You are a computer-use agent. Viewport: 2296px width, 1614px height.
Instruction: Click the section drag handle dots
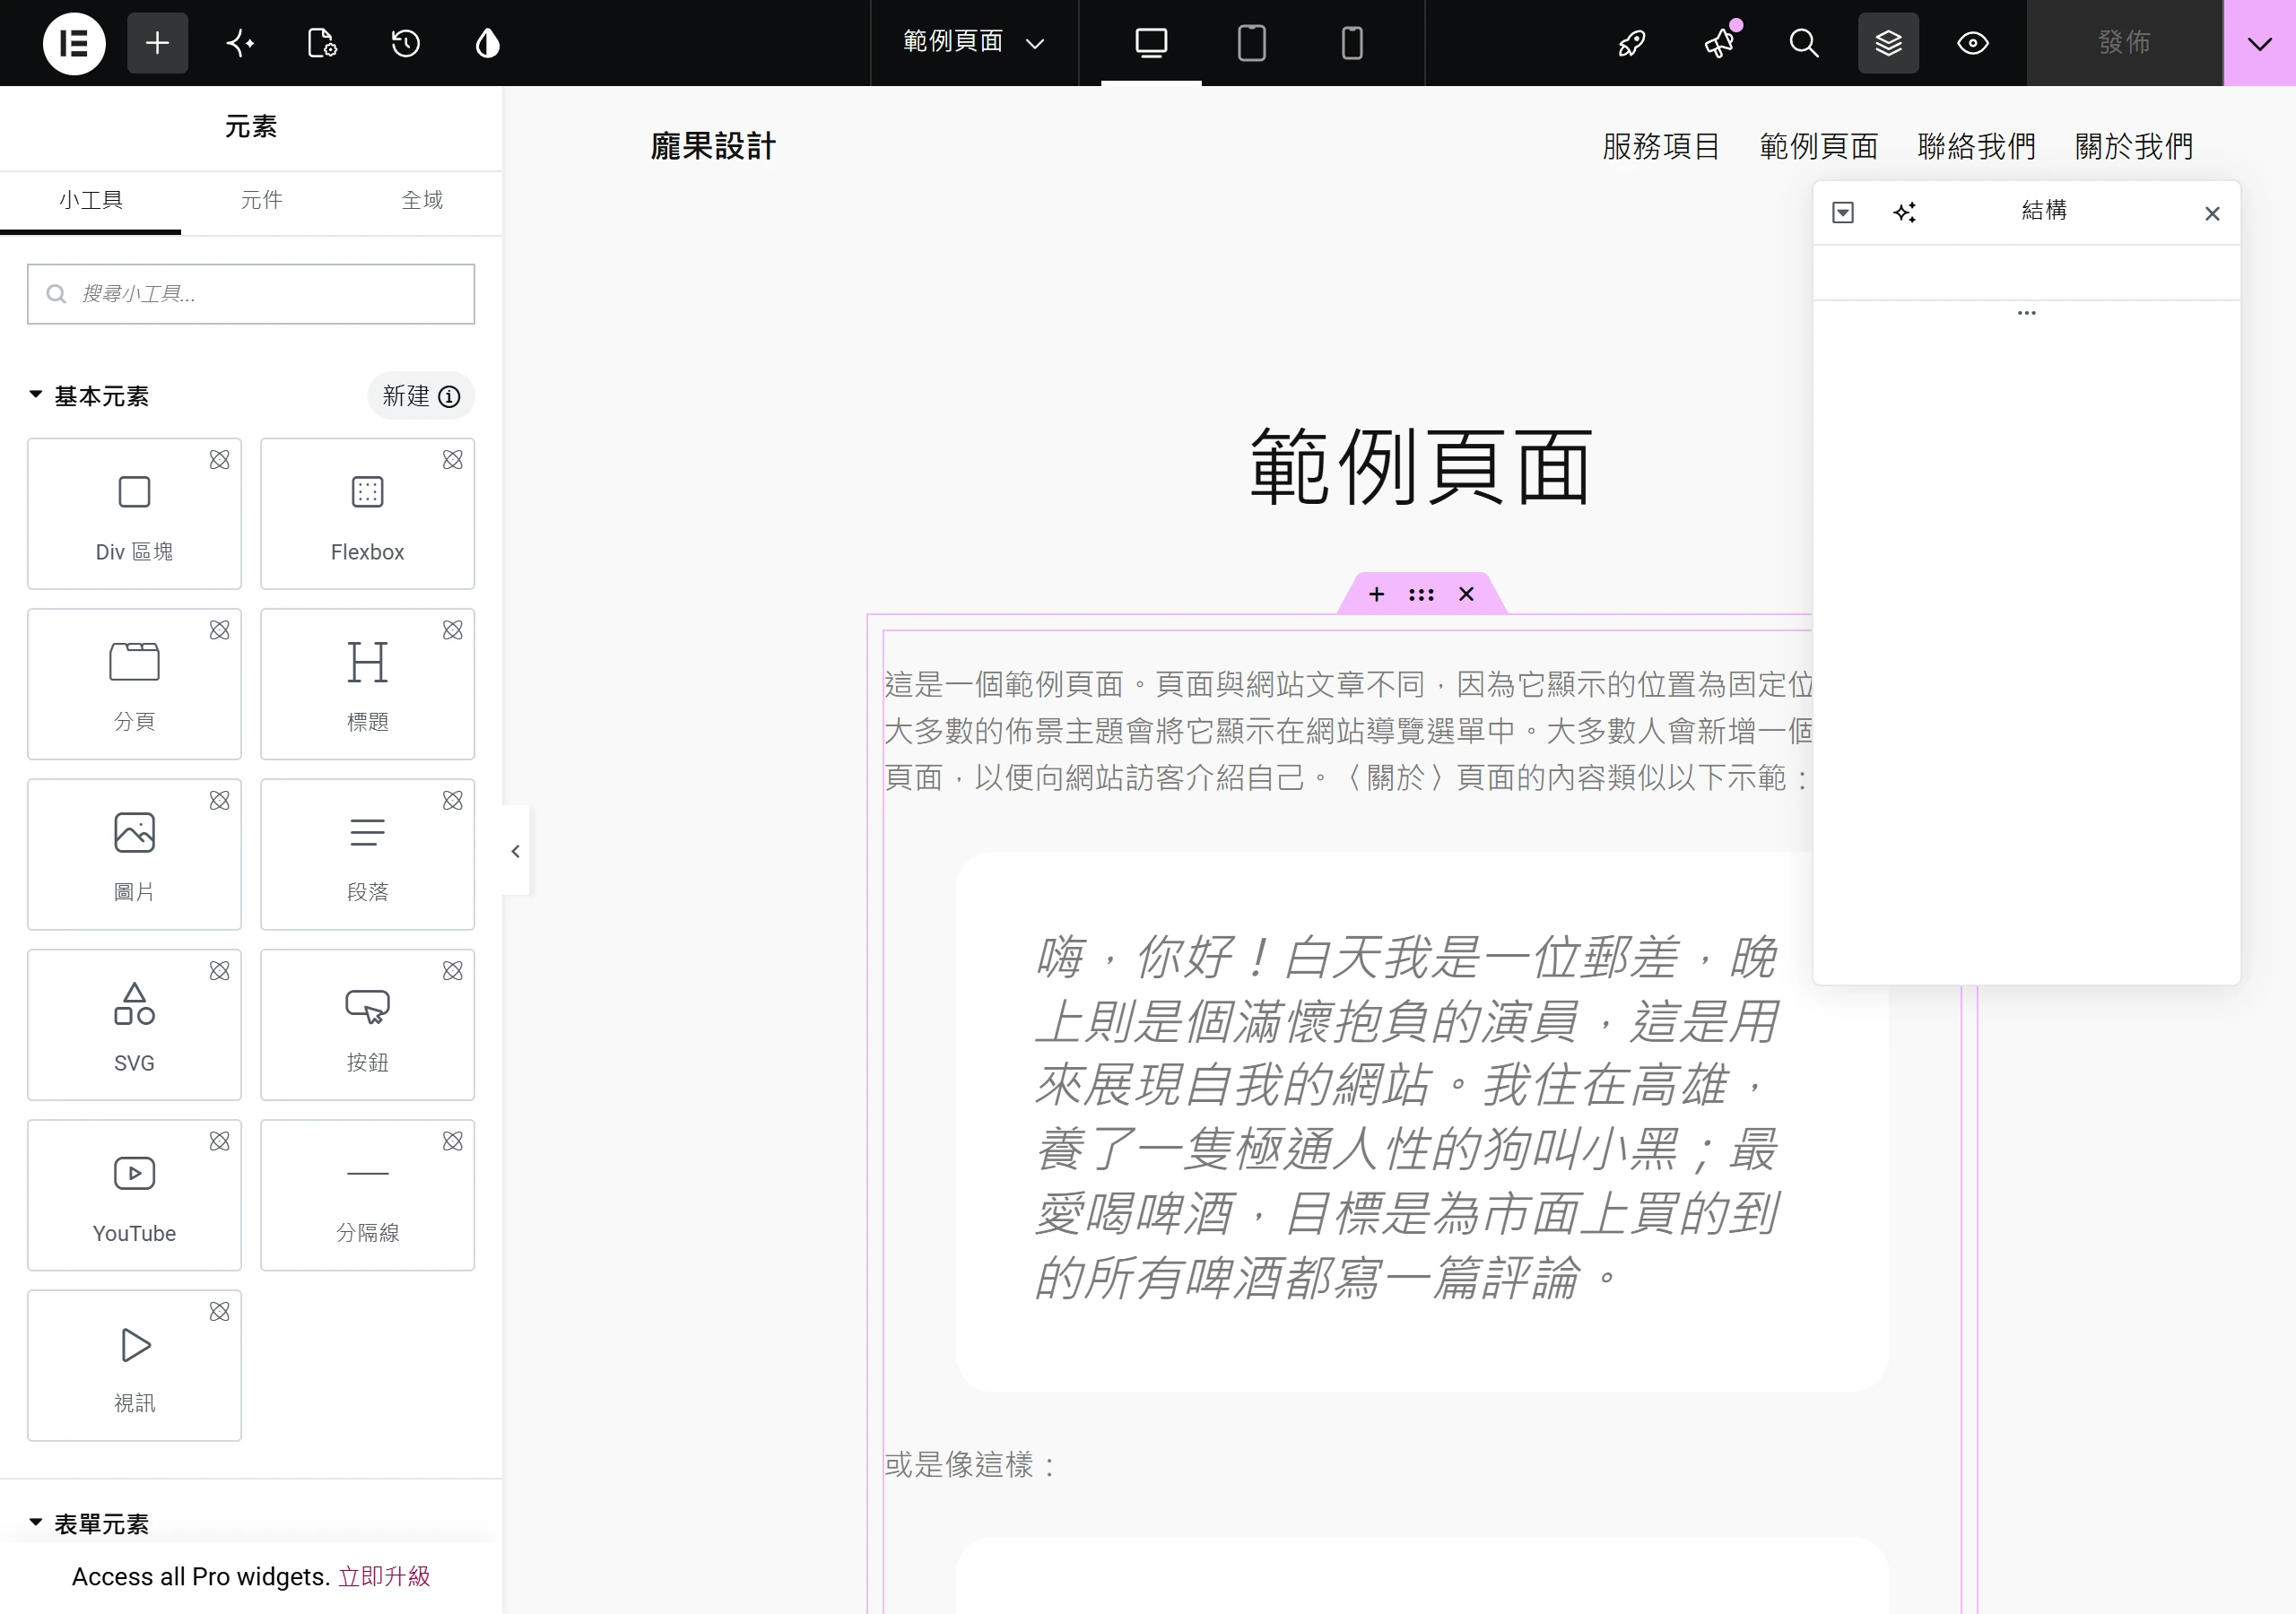(x=1421, y=594)
